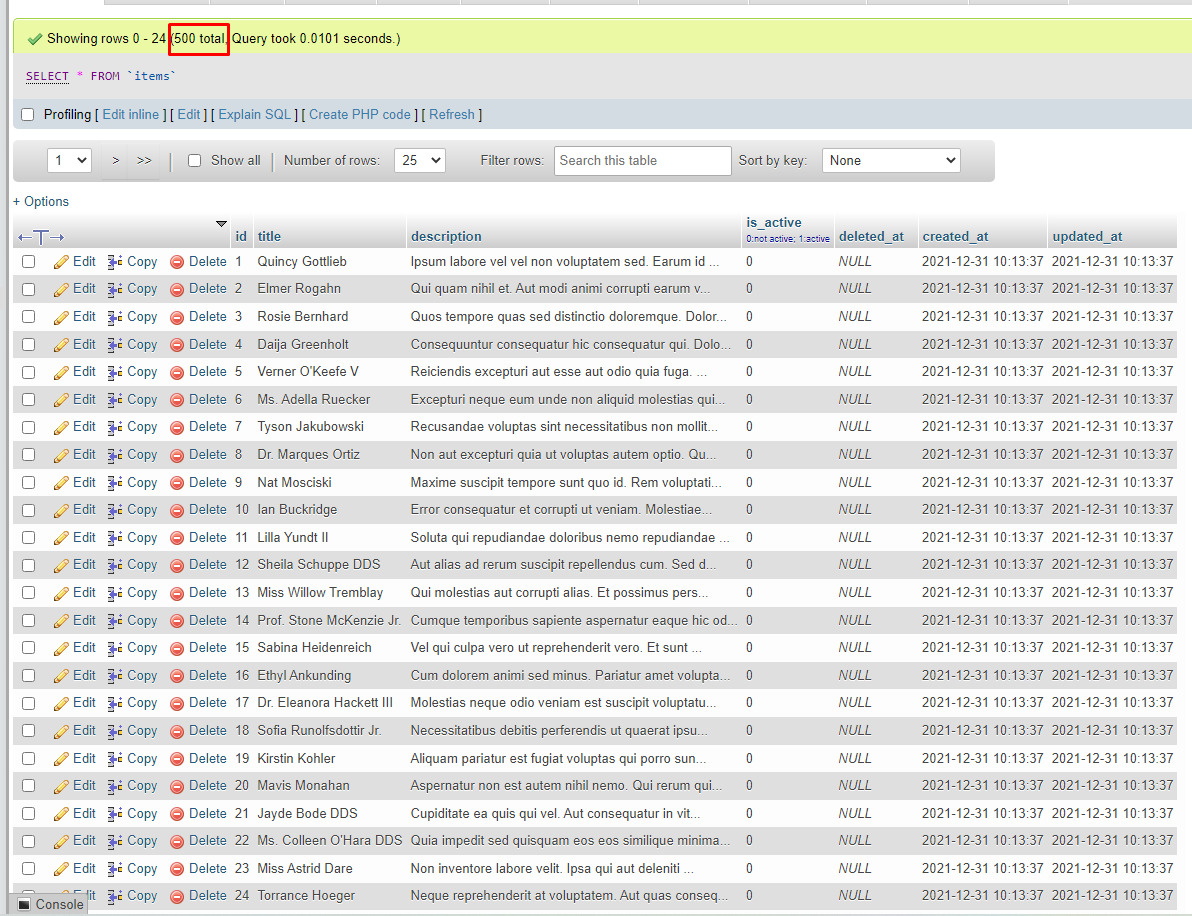1192x916 pixels.
Task: Click the red Delete icon for Sabina Heidenreich
Action: point(177,648)
